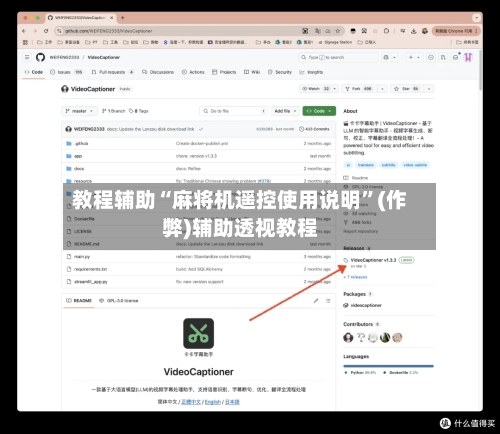
Task: Reload the page with the refresh icon
Action: [x=46, y=31]
